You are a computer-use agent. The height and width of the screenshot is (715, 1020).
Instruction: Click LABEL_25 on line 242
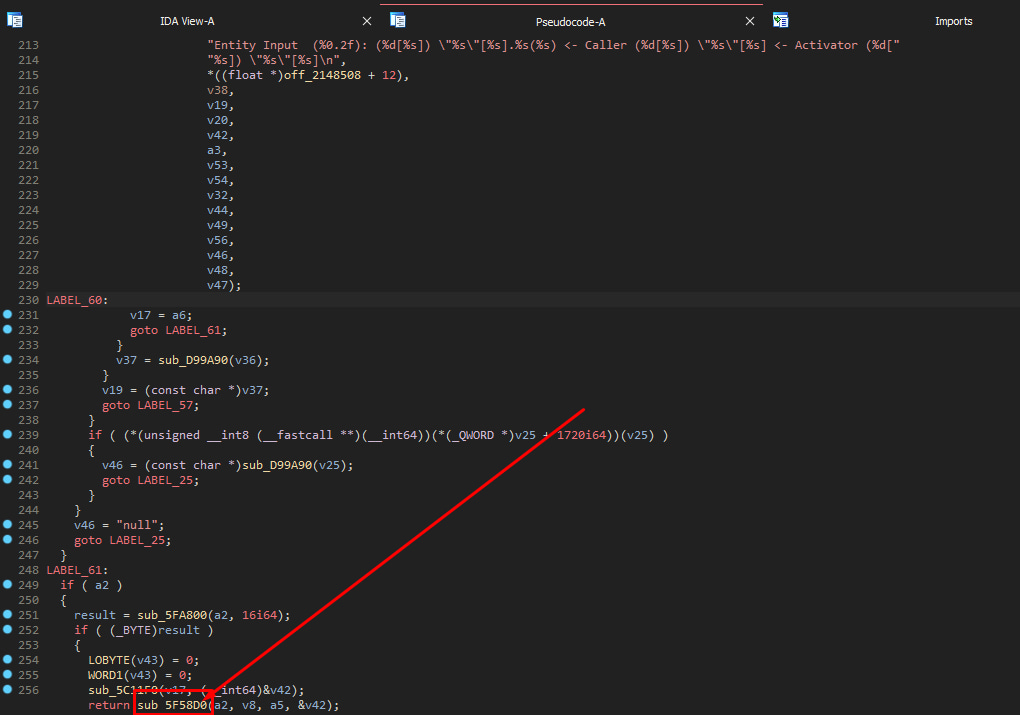165,480
